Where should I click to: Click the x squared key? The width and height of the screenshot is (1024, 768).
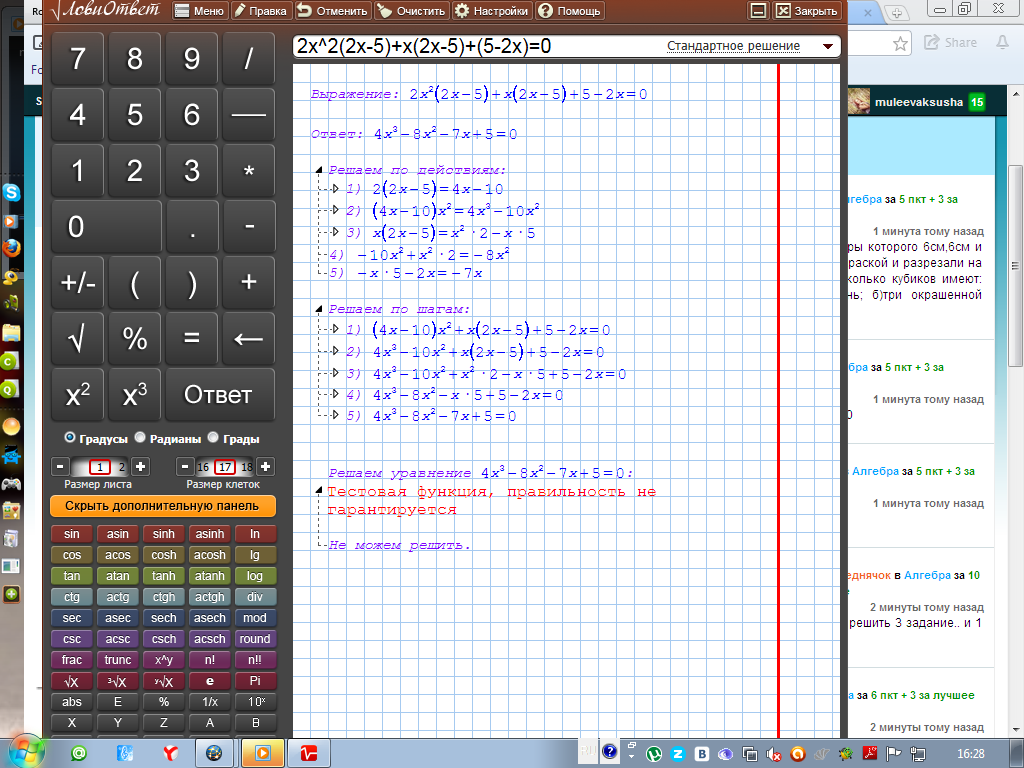(x=78, y=394)
